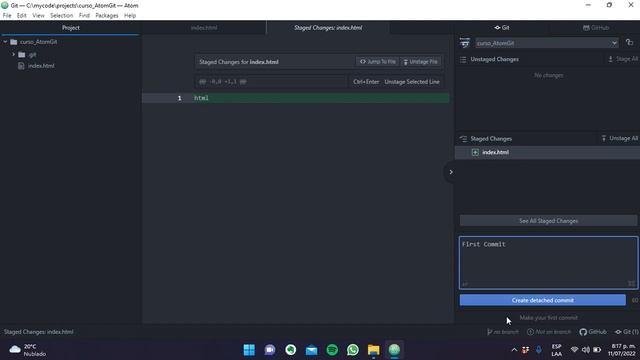
Task: Click line number 1 in diff gutter
Action: (179, 98)
